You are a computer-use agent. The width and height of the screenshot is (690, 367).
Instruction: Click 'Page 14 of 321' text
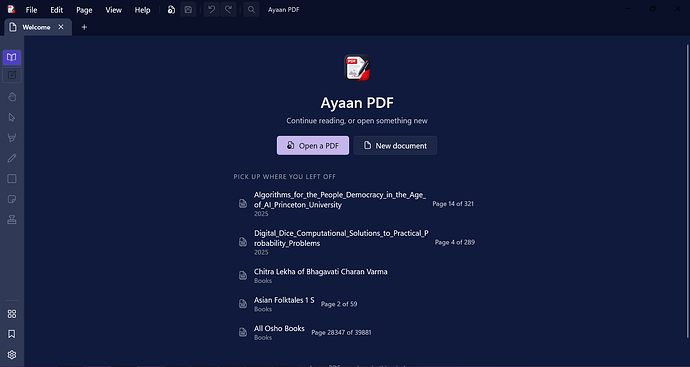pos(453,204)
